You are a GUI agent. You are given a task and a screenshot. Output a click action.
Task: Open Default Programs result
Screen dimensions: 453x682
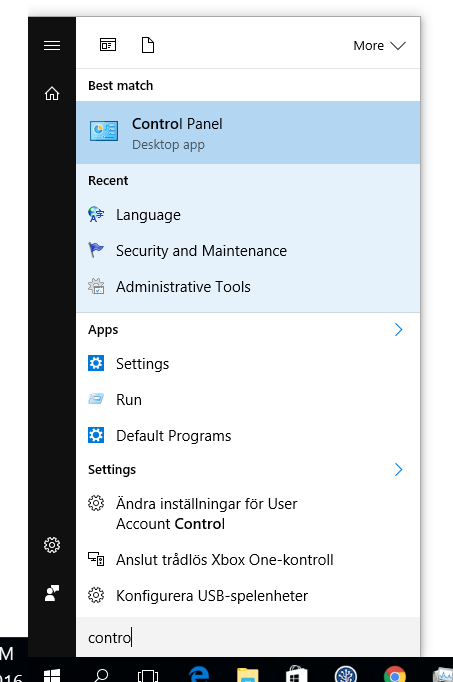click(248, 436)
